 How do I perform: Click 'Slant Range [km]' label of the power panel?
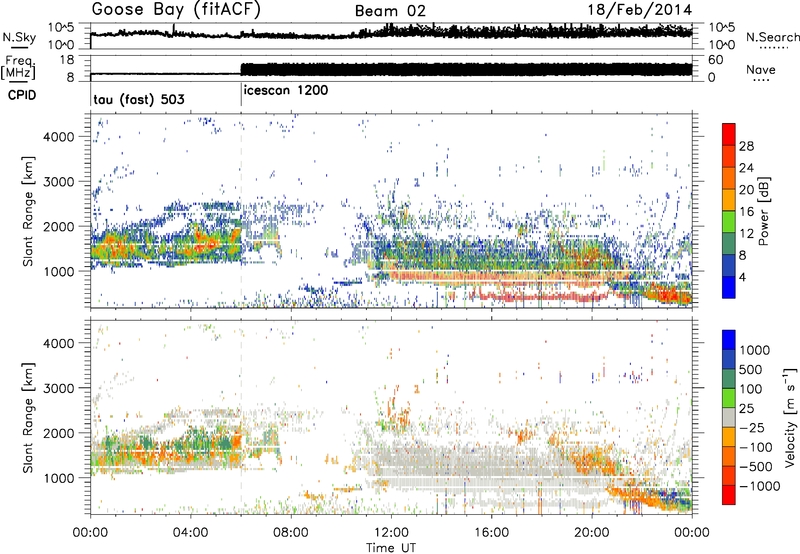28,211
